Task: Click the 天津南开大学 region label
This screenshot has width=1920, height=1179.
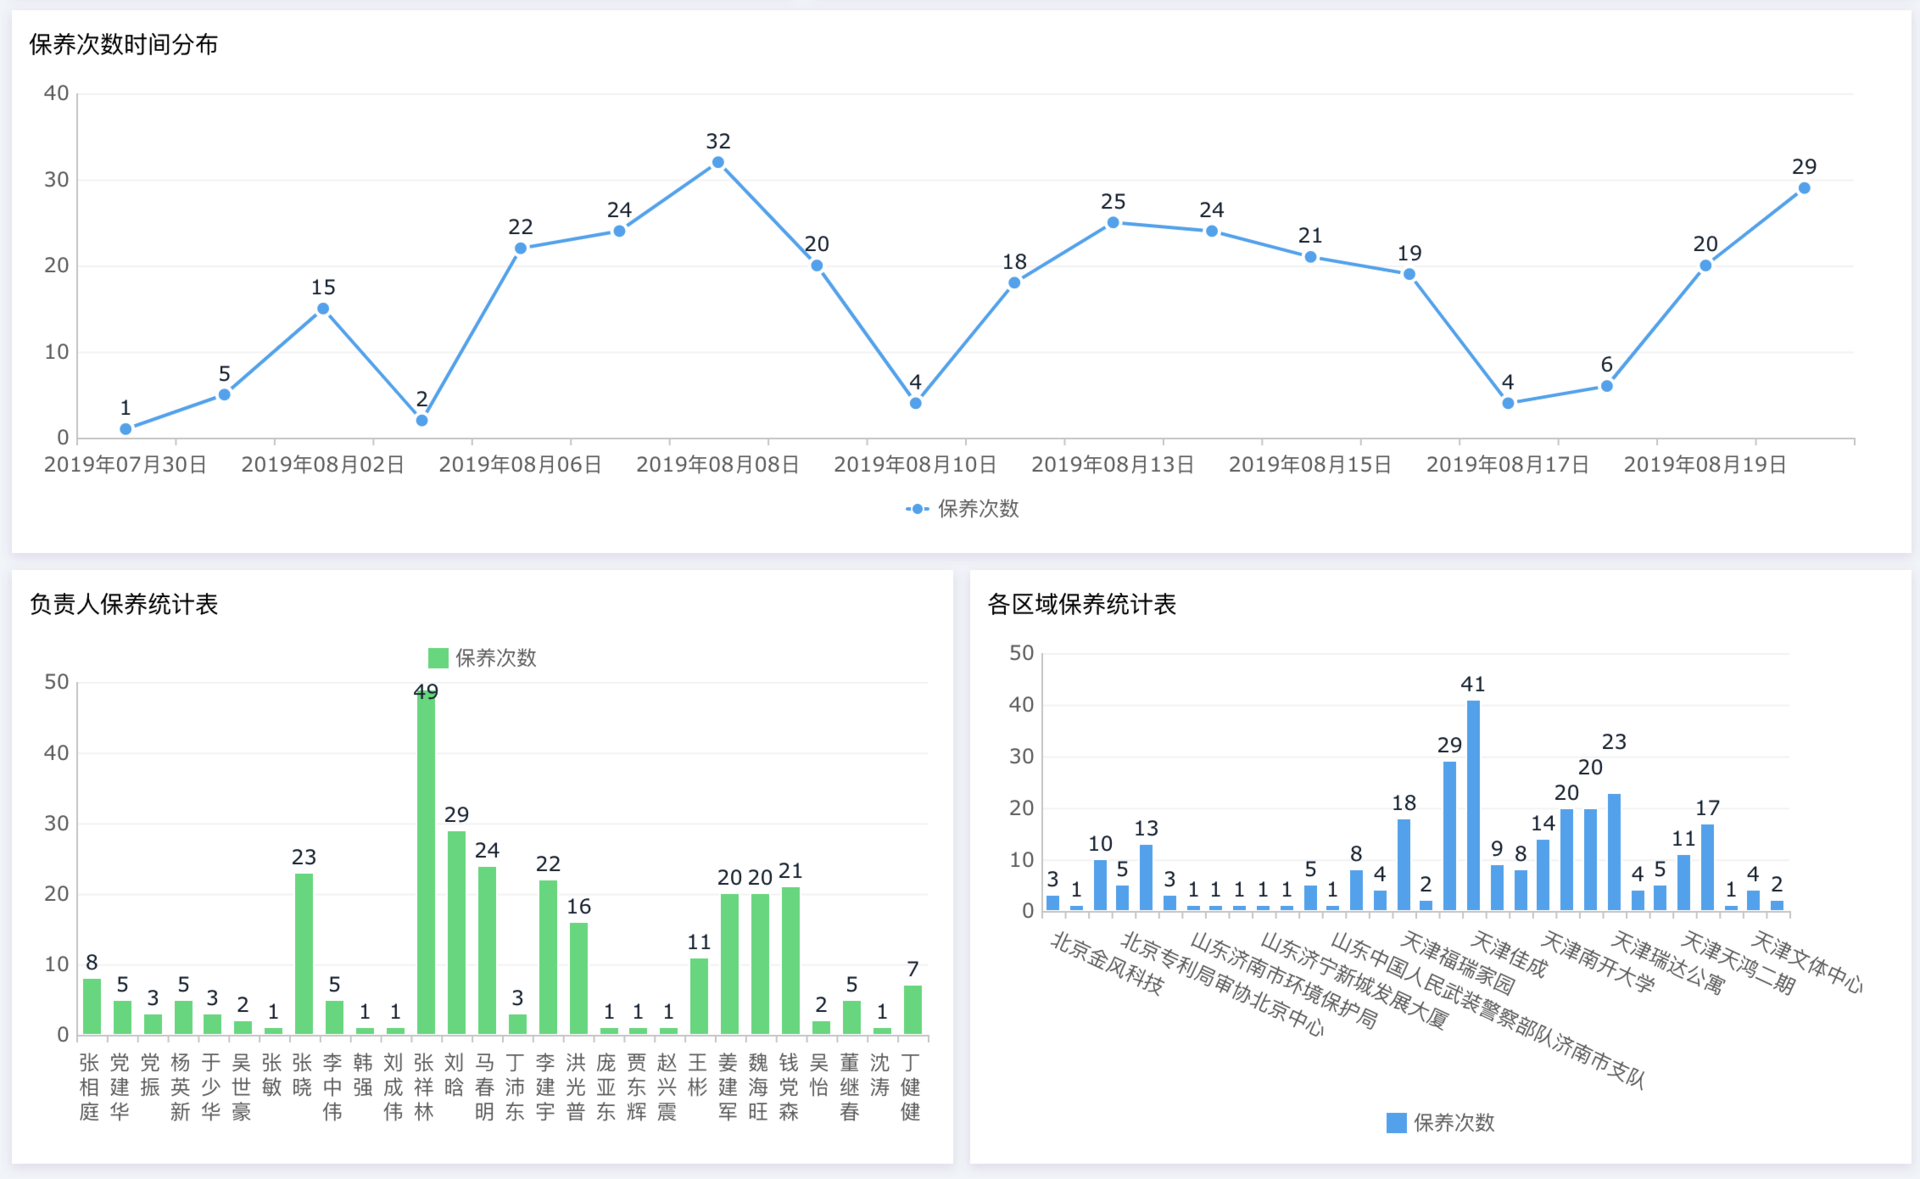Action: click(x=1598, y=961)
